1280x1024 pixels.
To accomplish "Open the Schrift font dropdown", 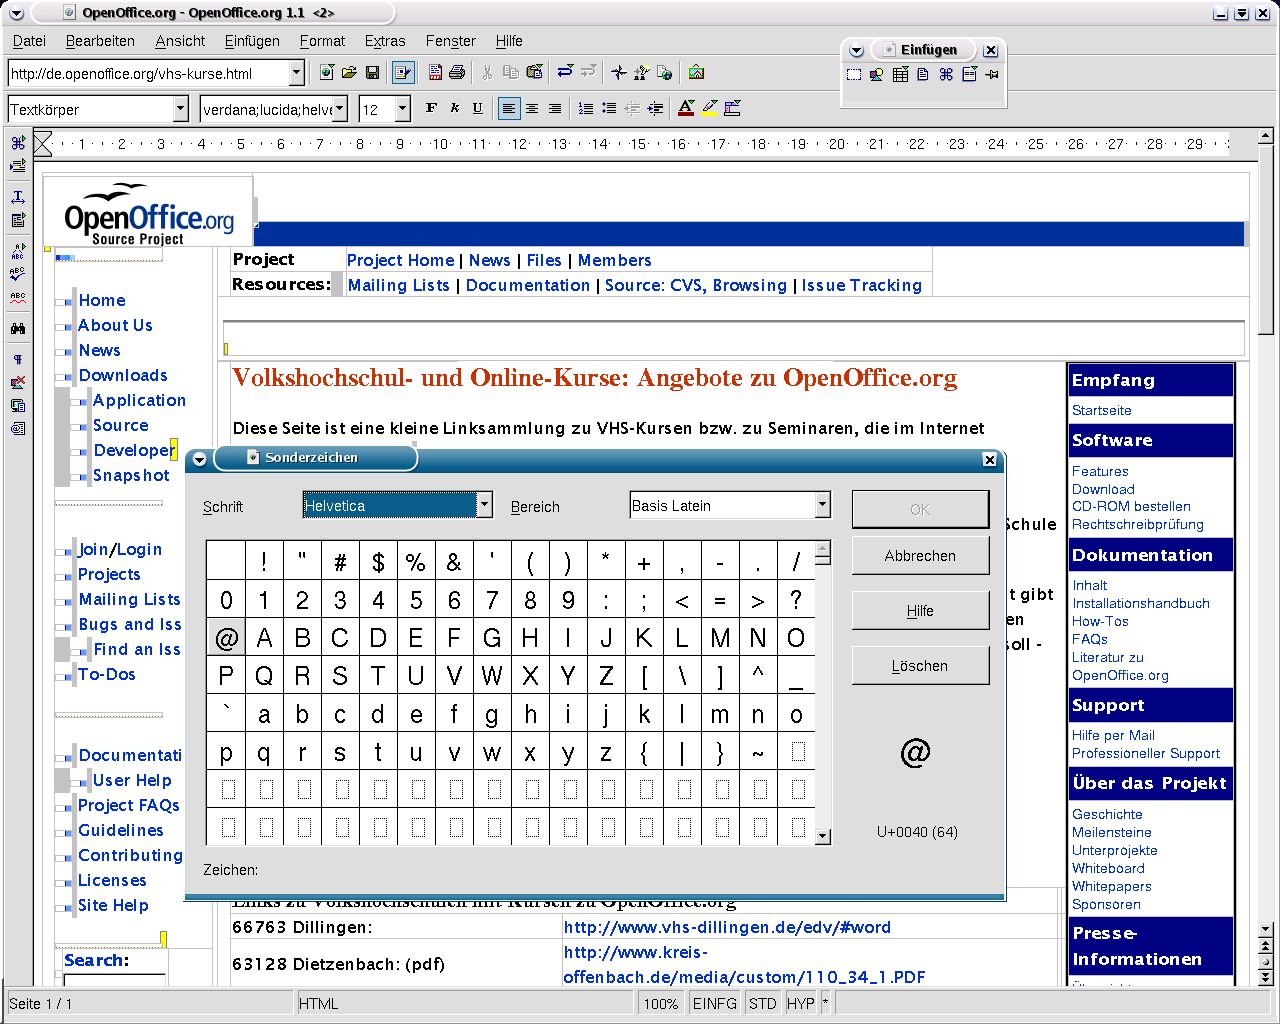I will click(x=484, y=505).
